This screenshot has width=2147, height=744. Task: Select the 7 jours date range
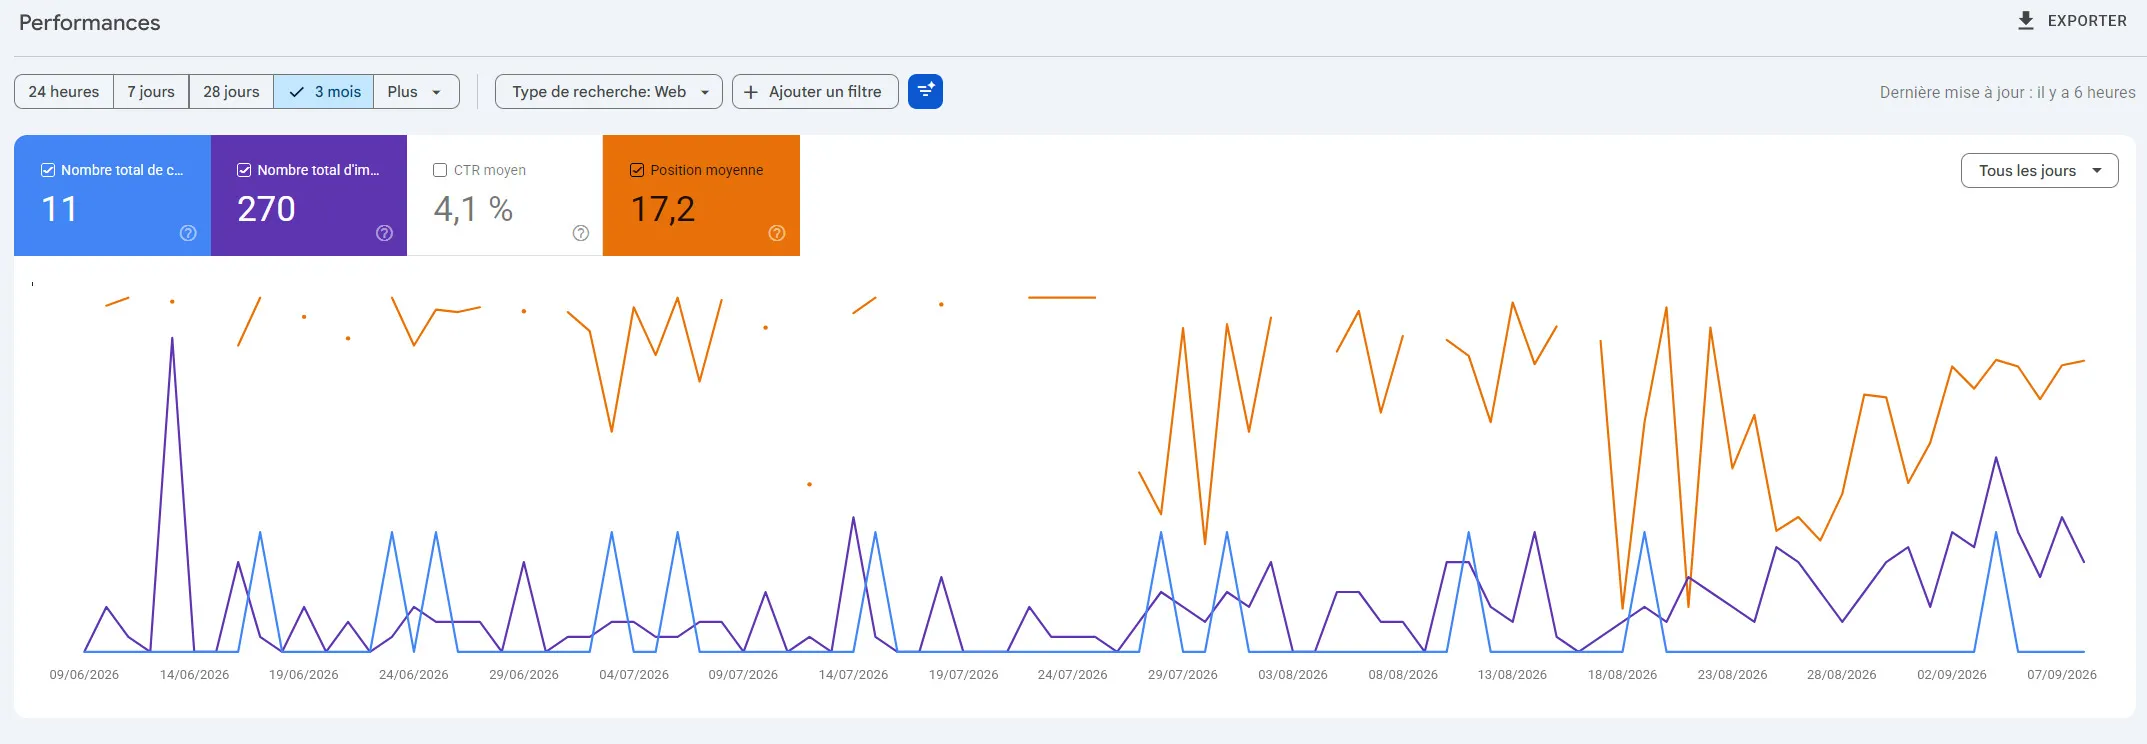[151, 92]
